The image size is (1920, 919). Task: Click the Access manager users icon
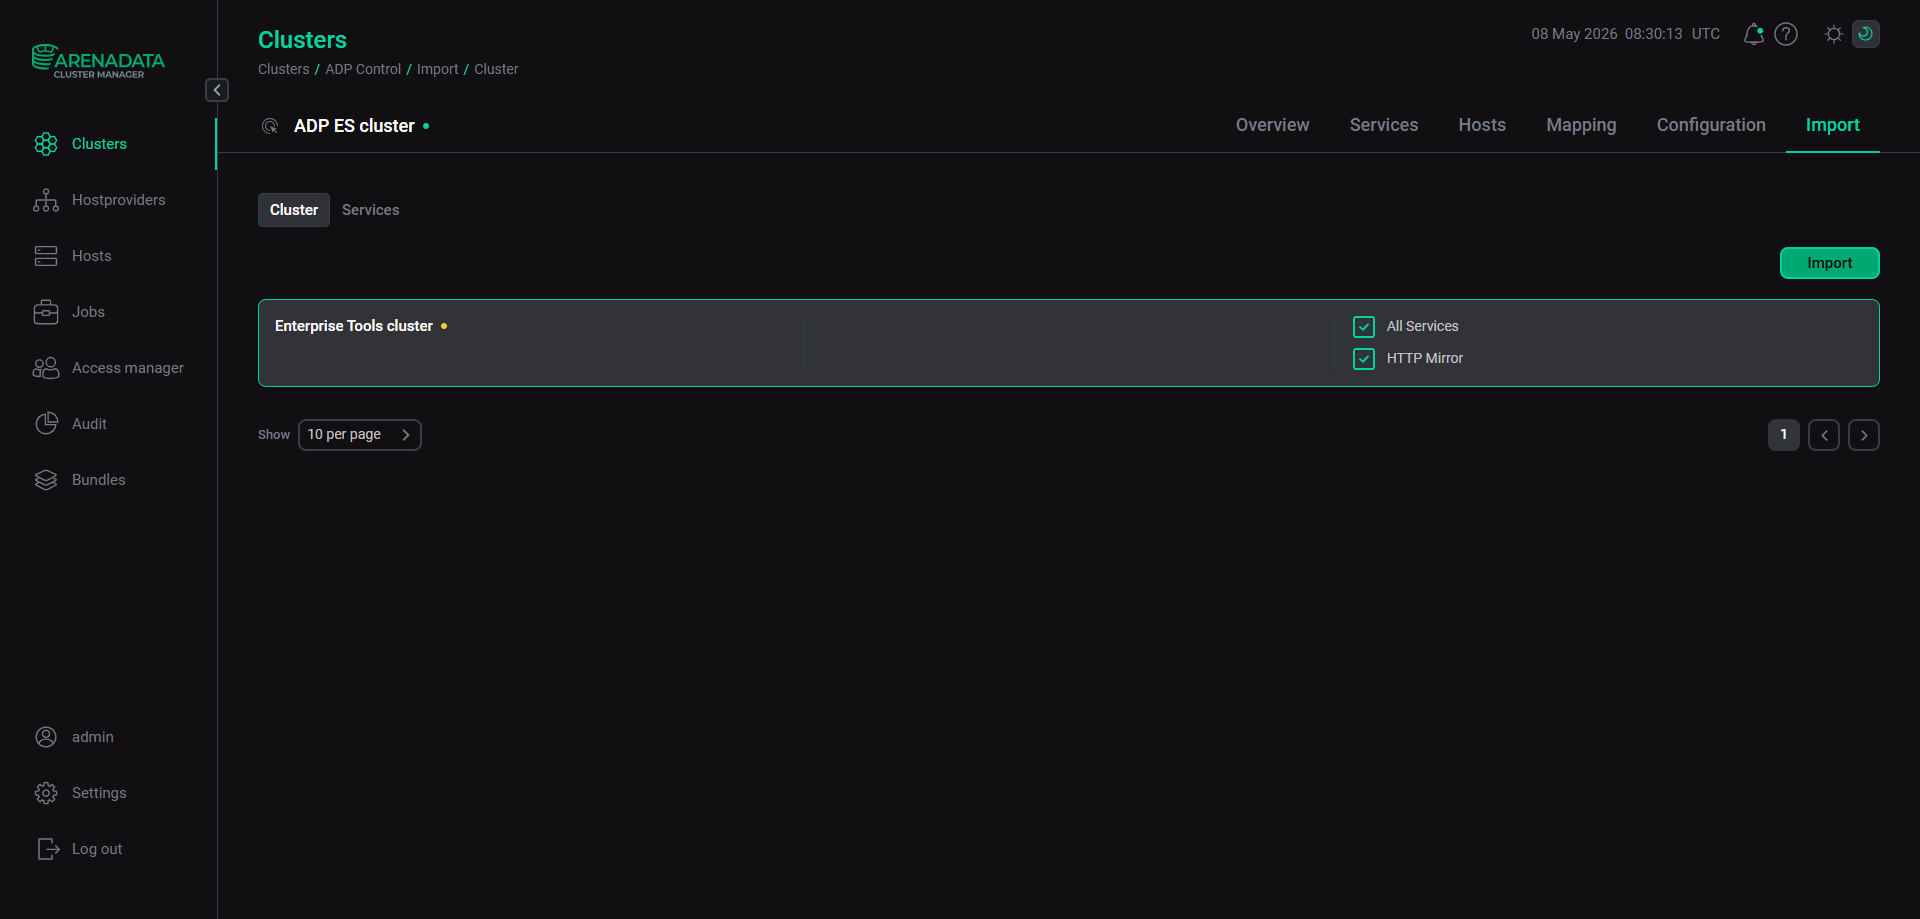pyautogui.click(x=46, y=368)
